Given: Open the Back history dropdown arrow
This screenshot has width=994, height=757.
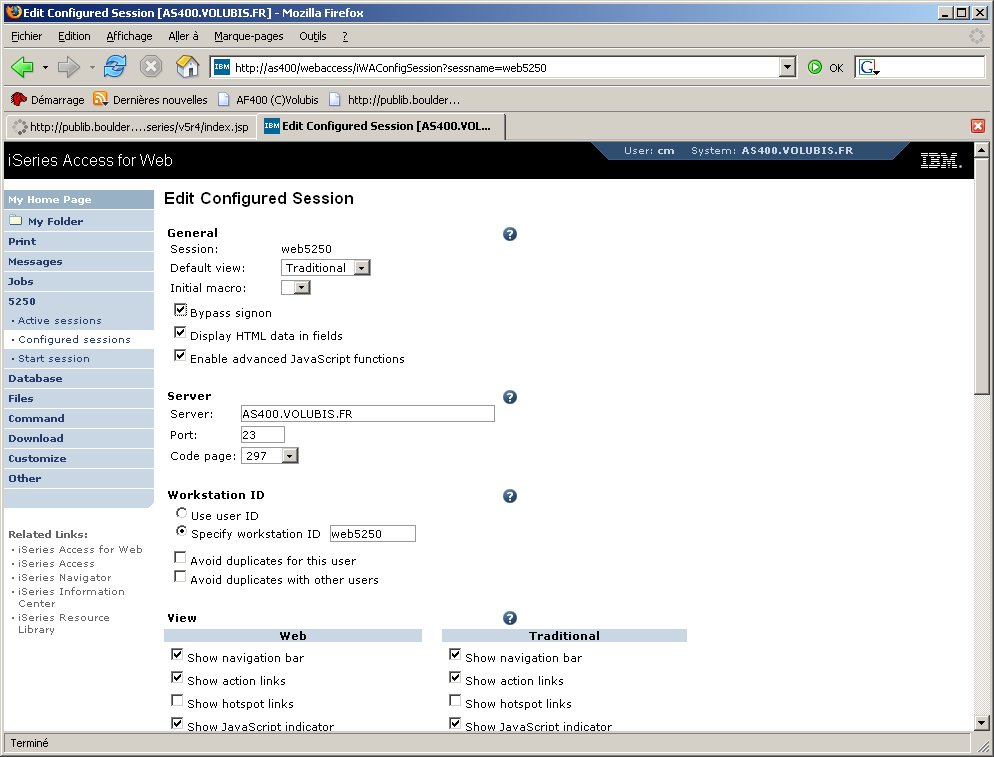Looking at the screenshot, I should point(45,67).
